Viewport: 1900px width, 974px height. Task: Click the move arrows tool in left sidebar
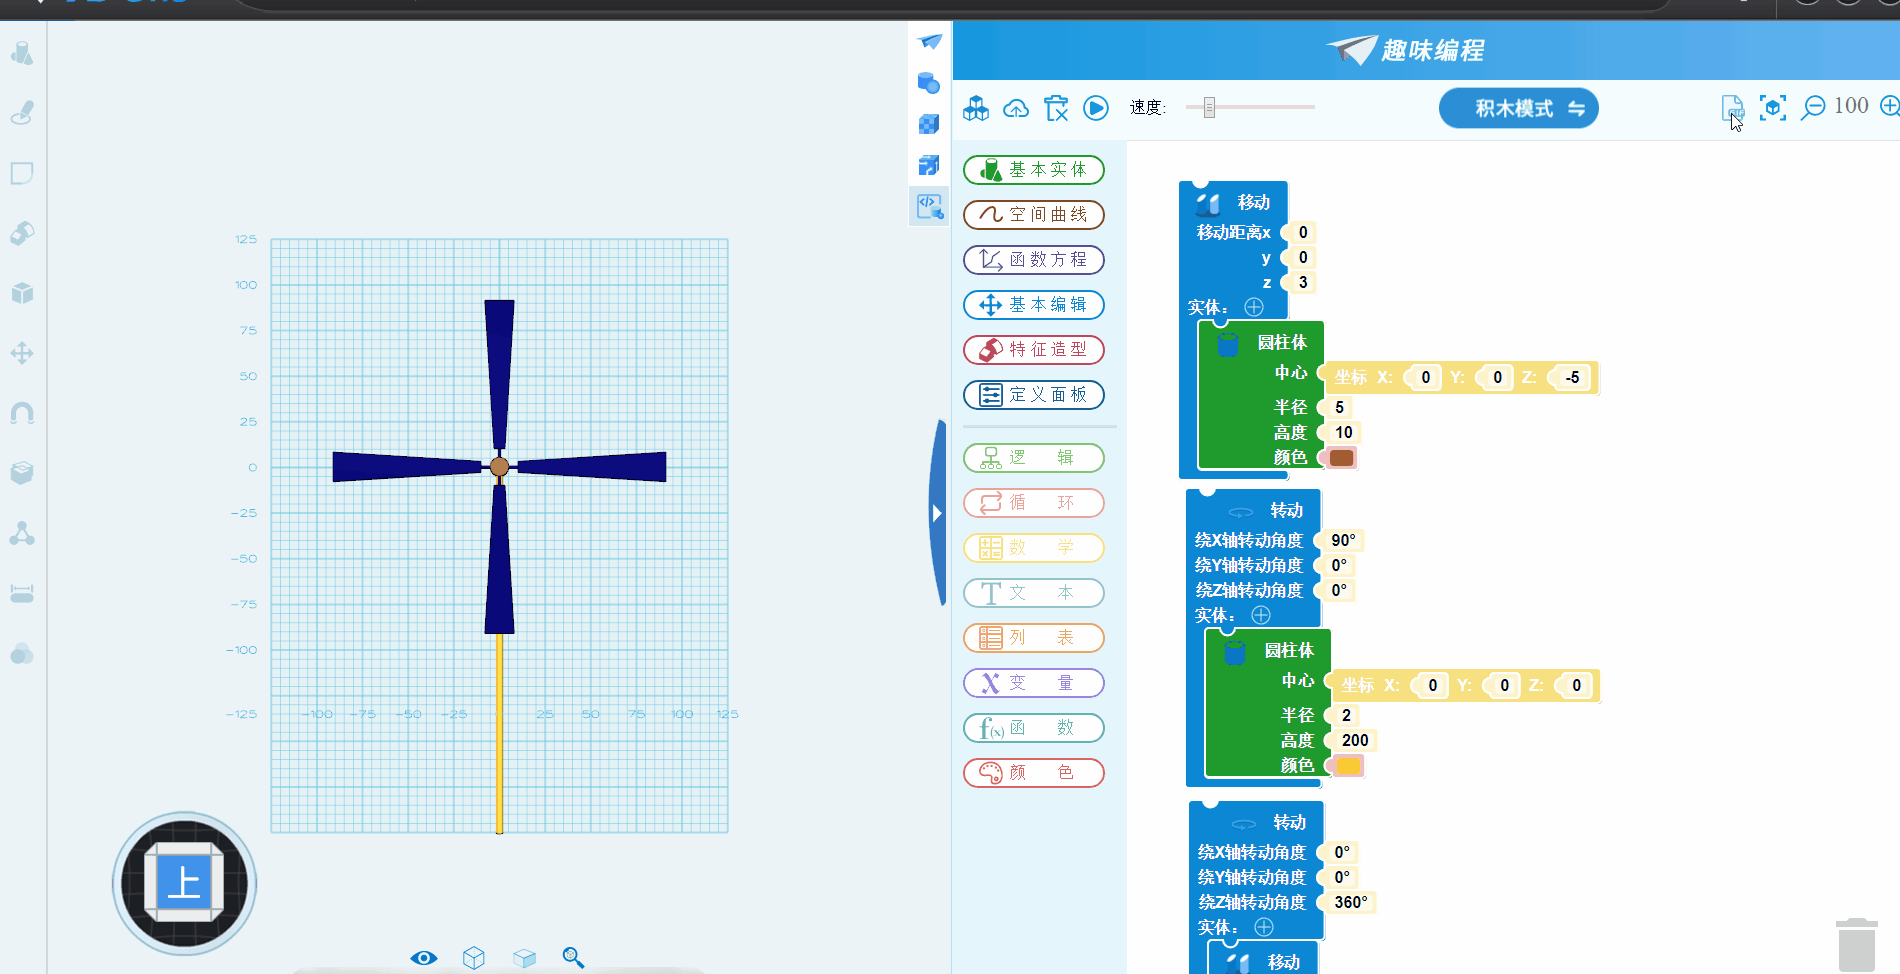pos(22,353)
